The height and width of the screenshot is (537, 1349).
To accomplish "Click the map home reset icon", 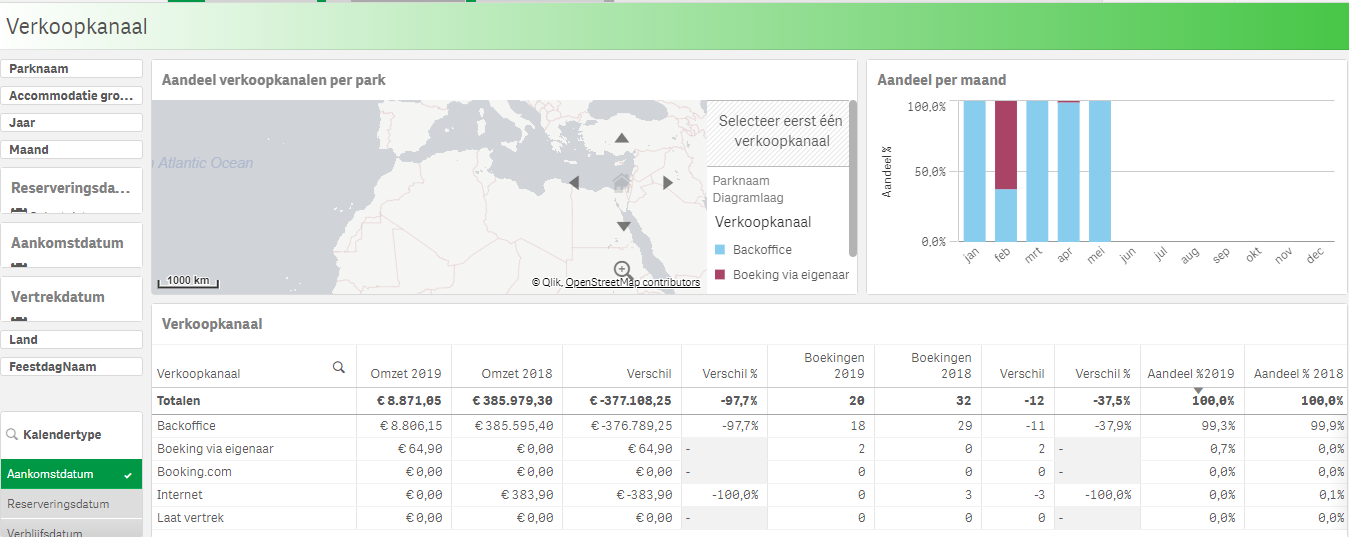I will [621, 182].
